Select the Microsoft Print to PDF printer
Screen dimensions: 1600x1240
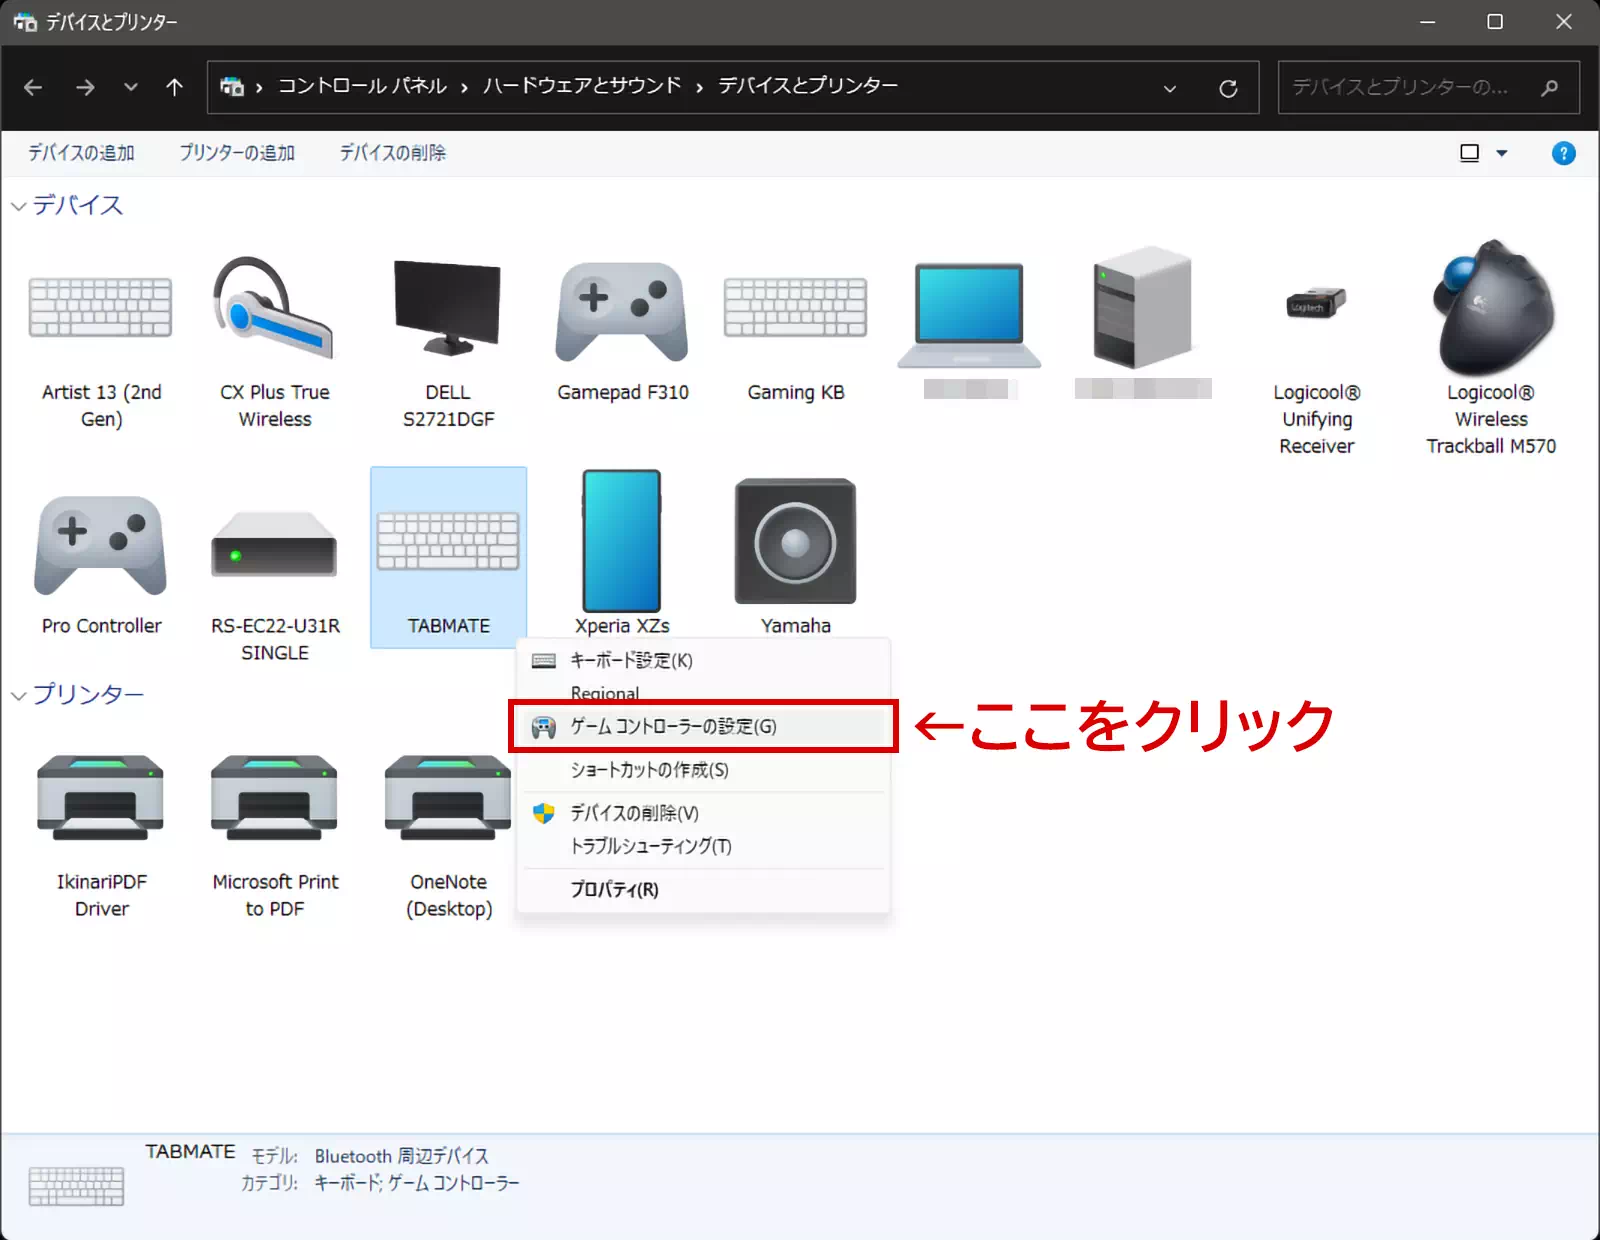pyautogui.click(x=274, y=797)
